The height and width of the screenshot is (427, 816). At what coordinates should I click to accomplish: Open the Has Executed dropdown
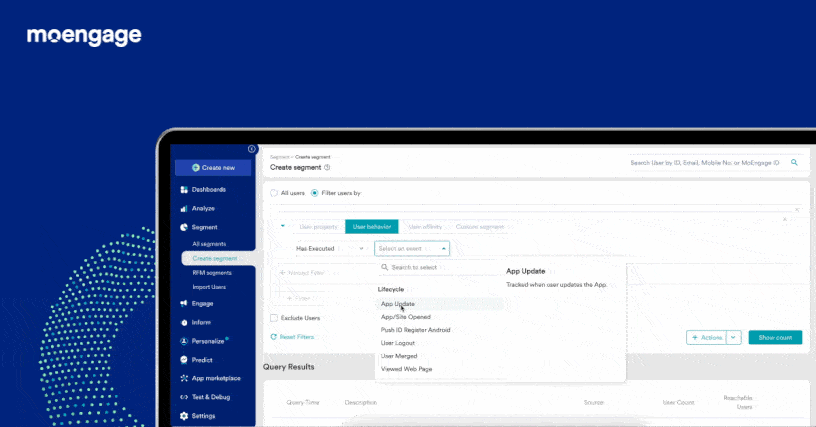point(329,249)
